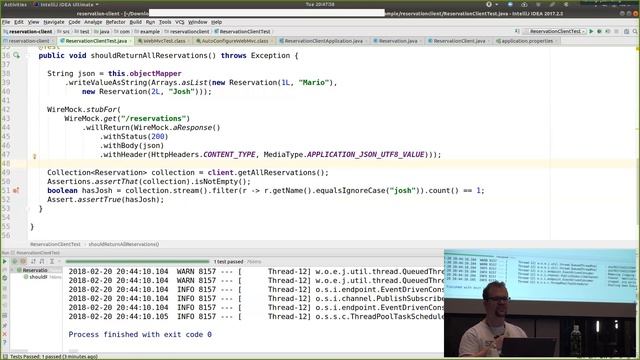Click the example folder breadcrumb
Screen dimensions: 640x360
pyautogui.click(x=147, y=31)
